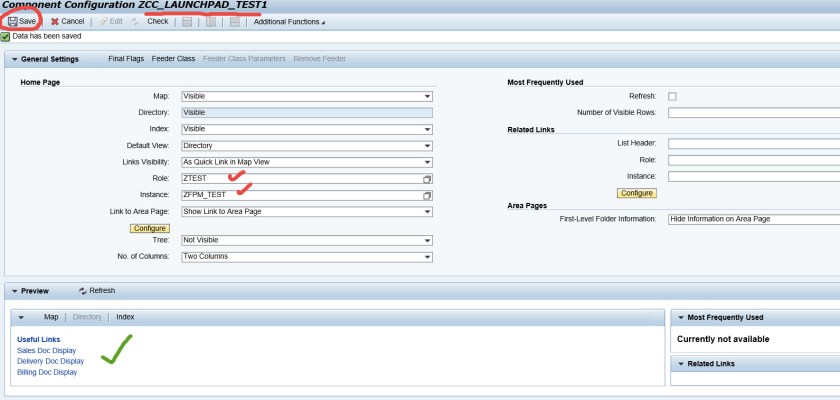Click the greyed Edit pencil button
The width and height of the screenshot is (840, 400).
[x=111, y=21]
